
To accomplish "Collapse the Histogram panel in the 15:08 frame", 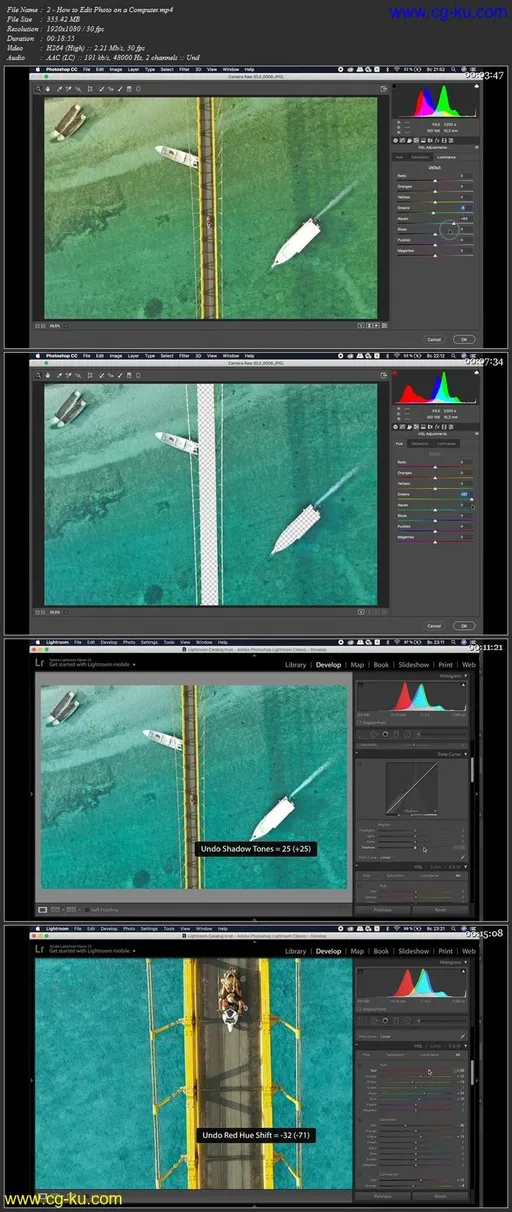I will point(465,962).
